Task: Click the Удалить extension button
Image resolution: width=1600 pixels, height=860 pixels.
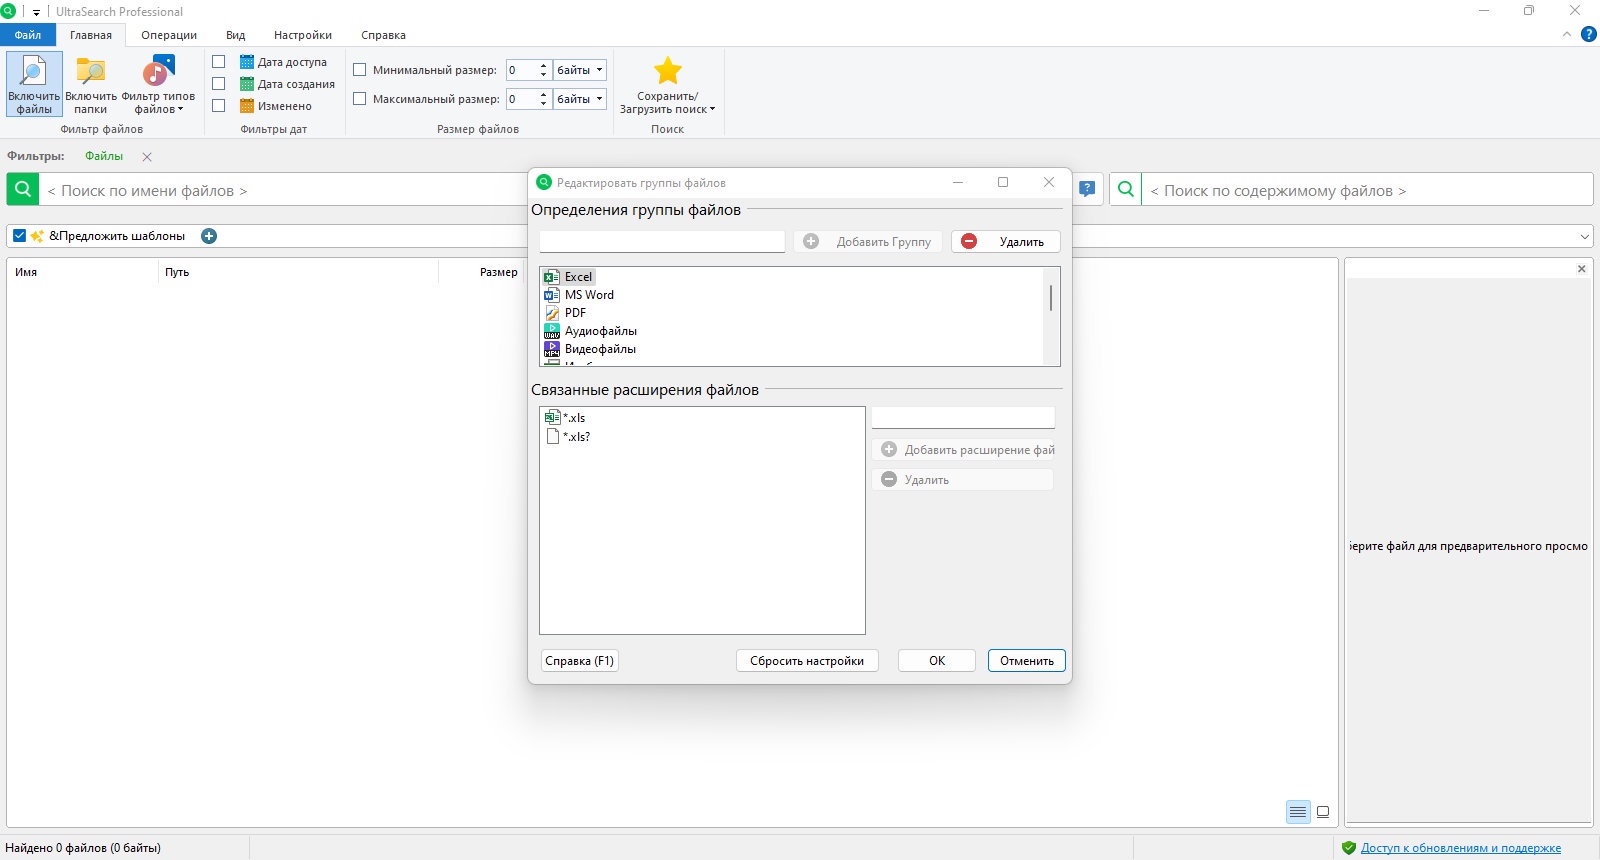Action: [963, 480]
